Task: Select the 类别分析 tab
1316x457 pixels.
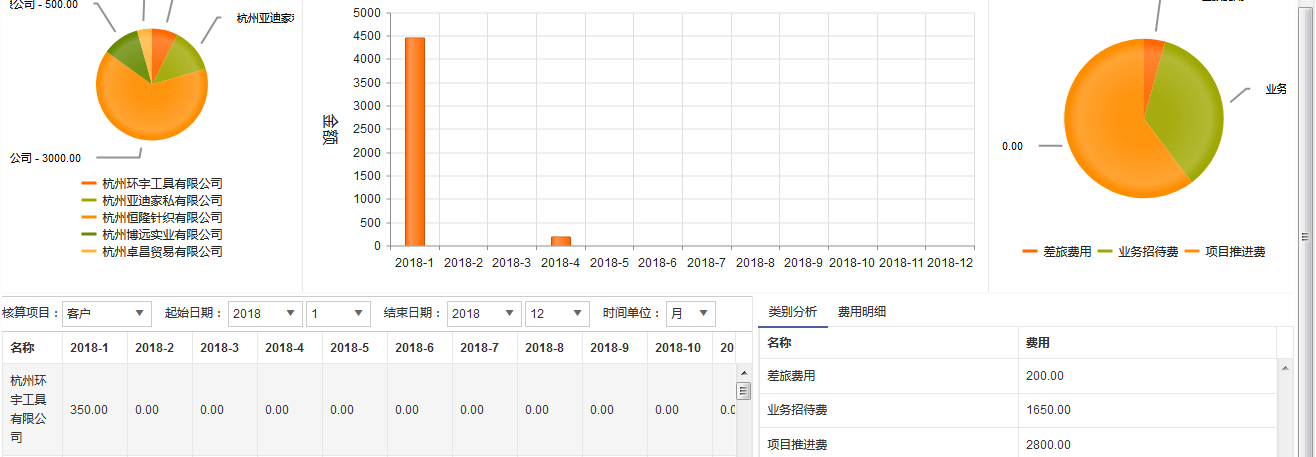Action: (x=792, y=312)
